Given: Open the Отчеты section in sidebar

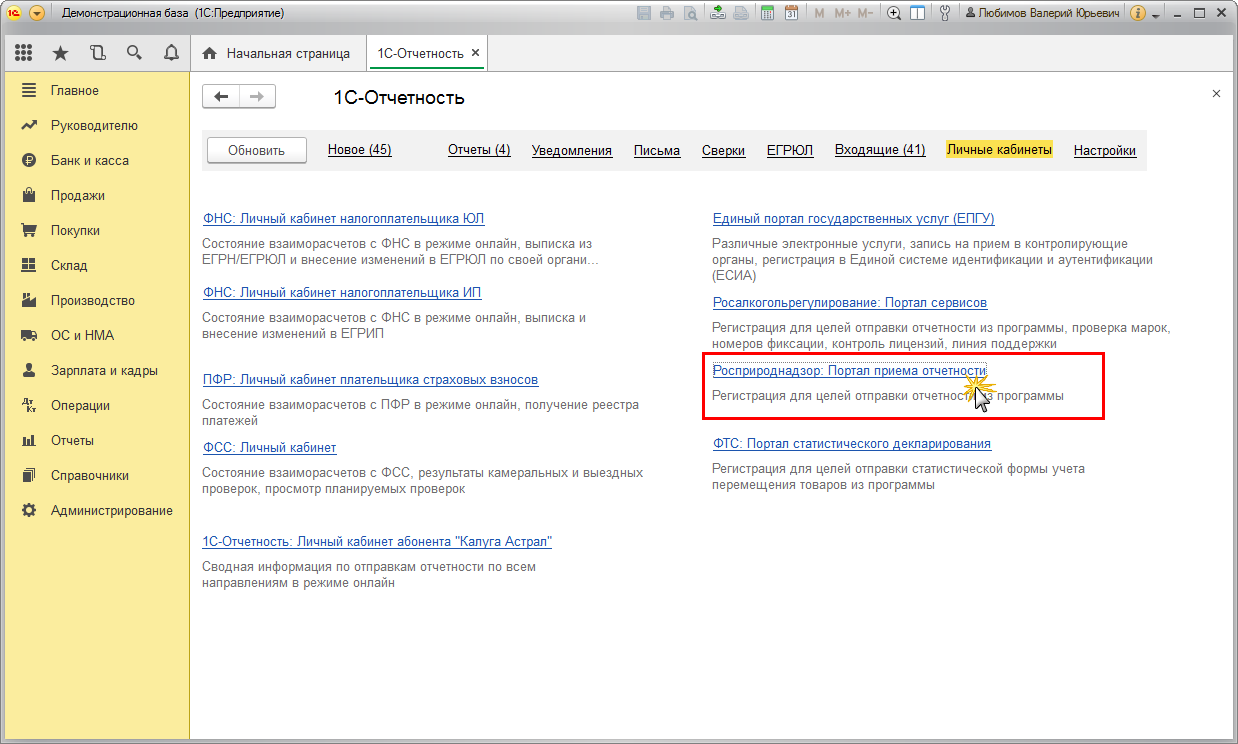Looking at the screenshot, I should coord(97,440).
